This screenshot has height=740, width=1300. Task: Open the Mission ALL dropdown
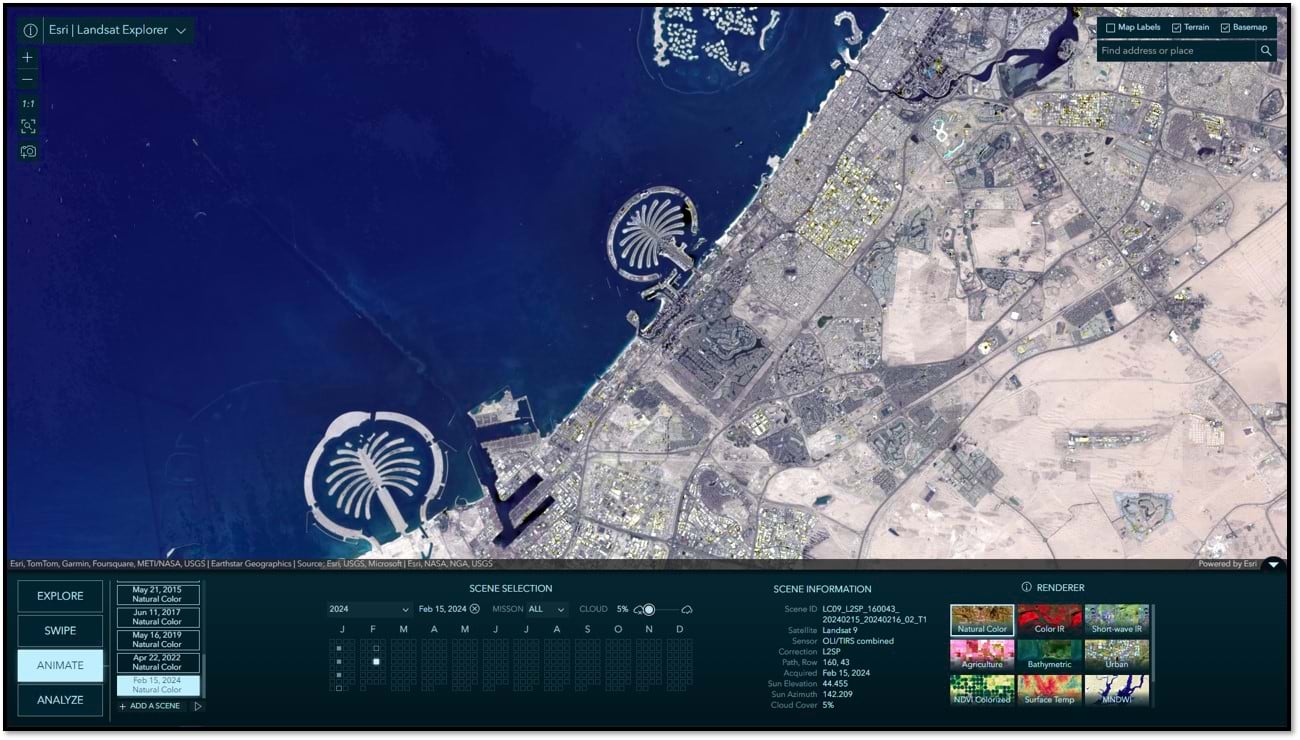pyautogui.click(x=547, y=609)
